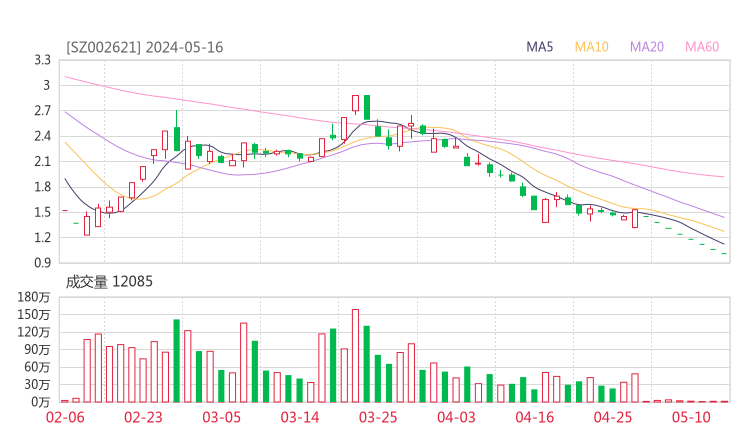Screen dimensions: 740x440
Task: Click the 03-05 date axis label
Action: tap(221, 417)
